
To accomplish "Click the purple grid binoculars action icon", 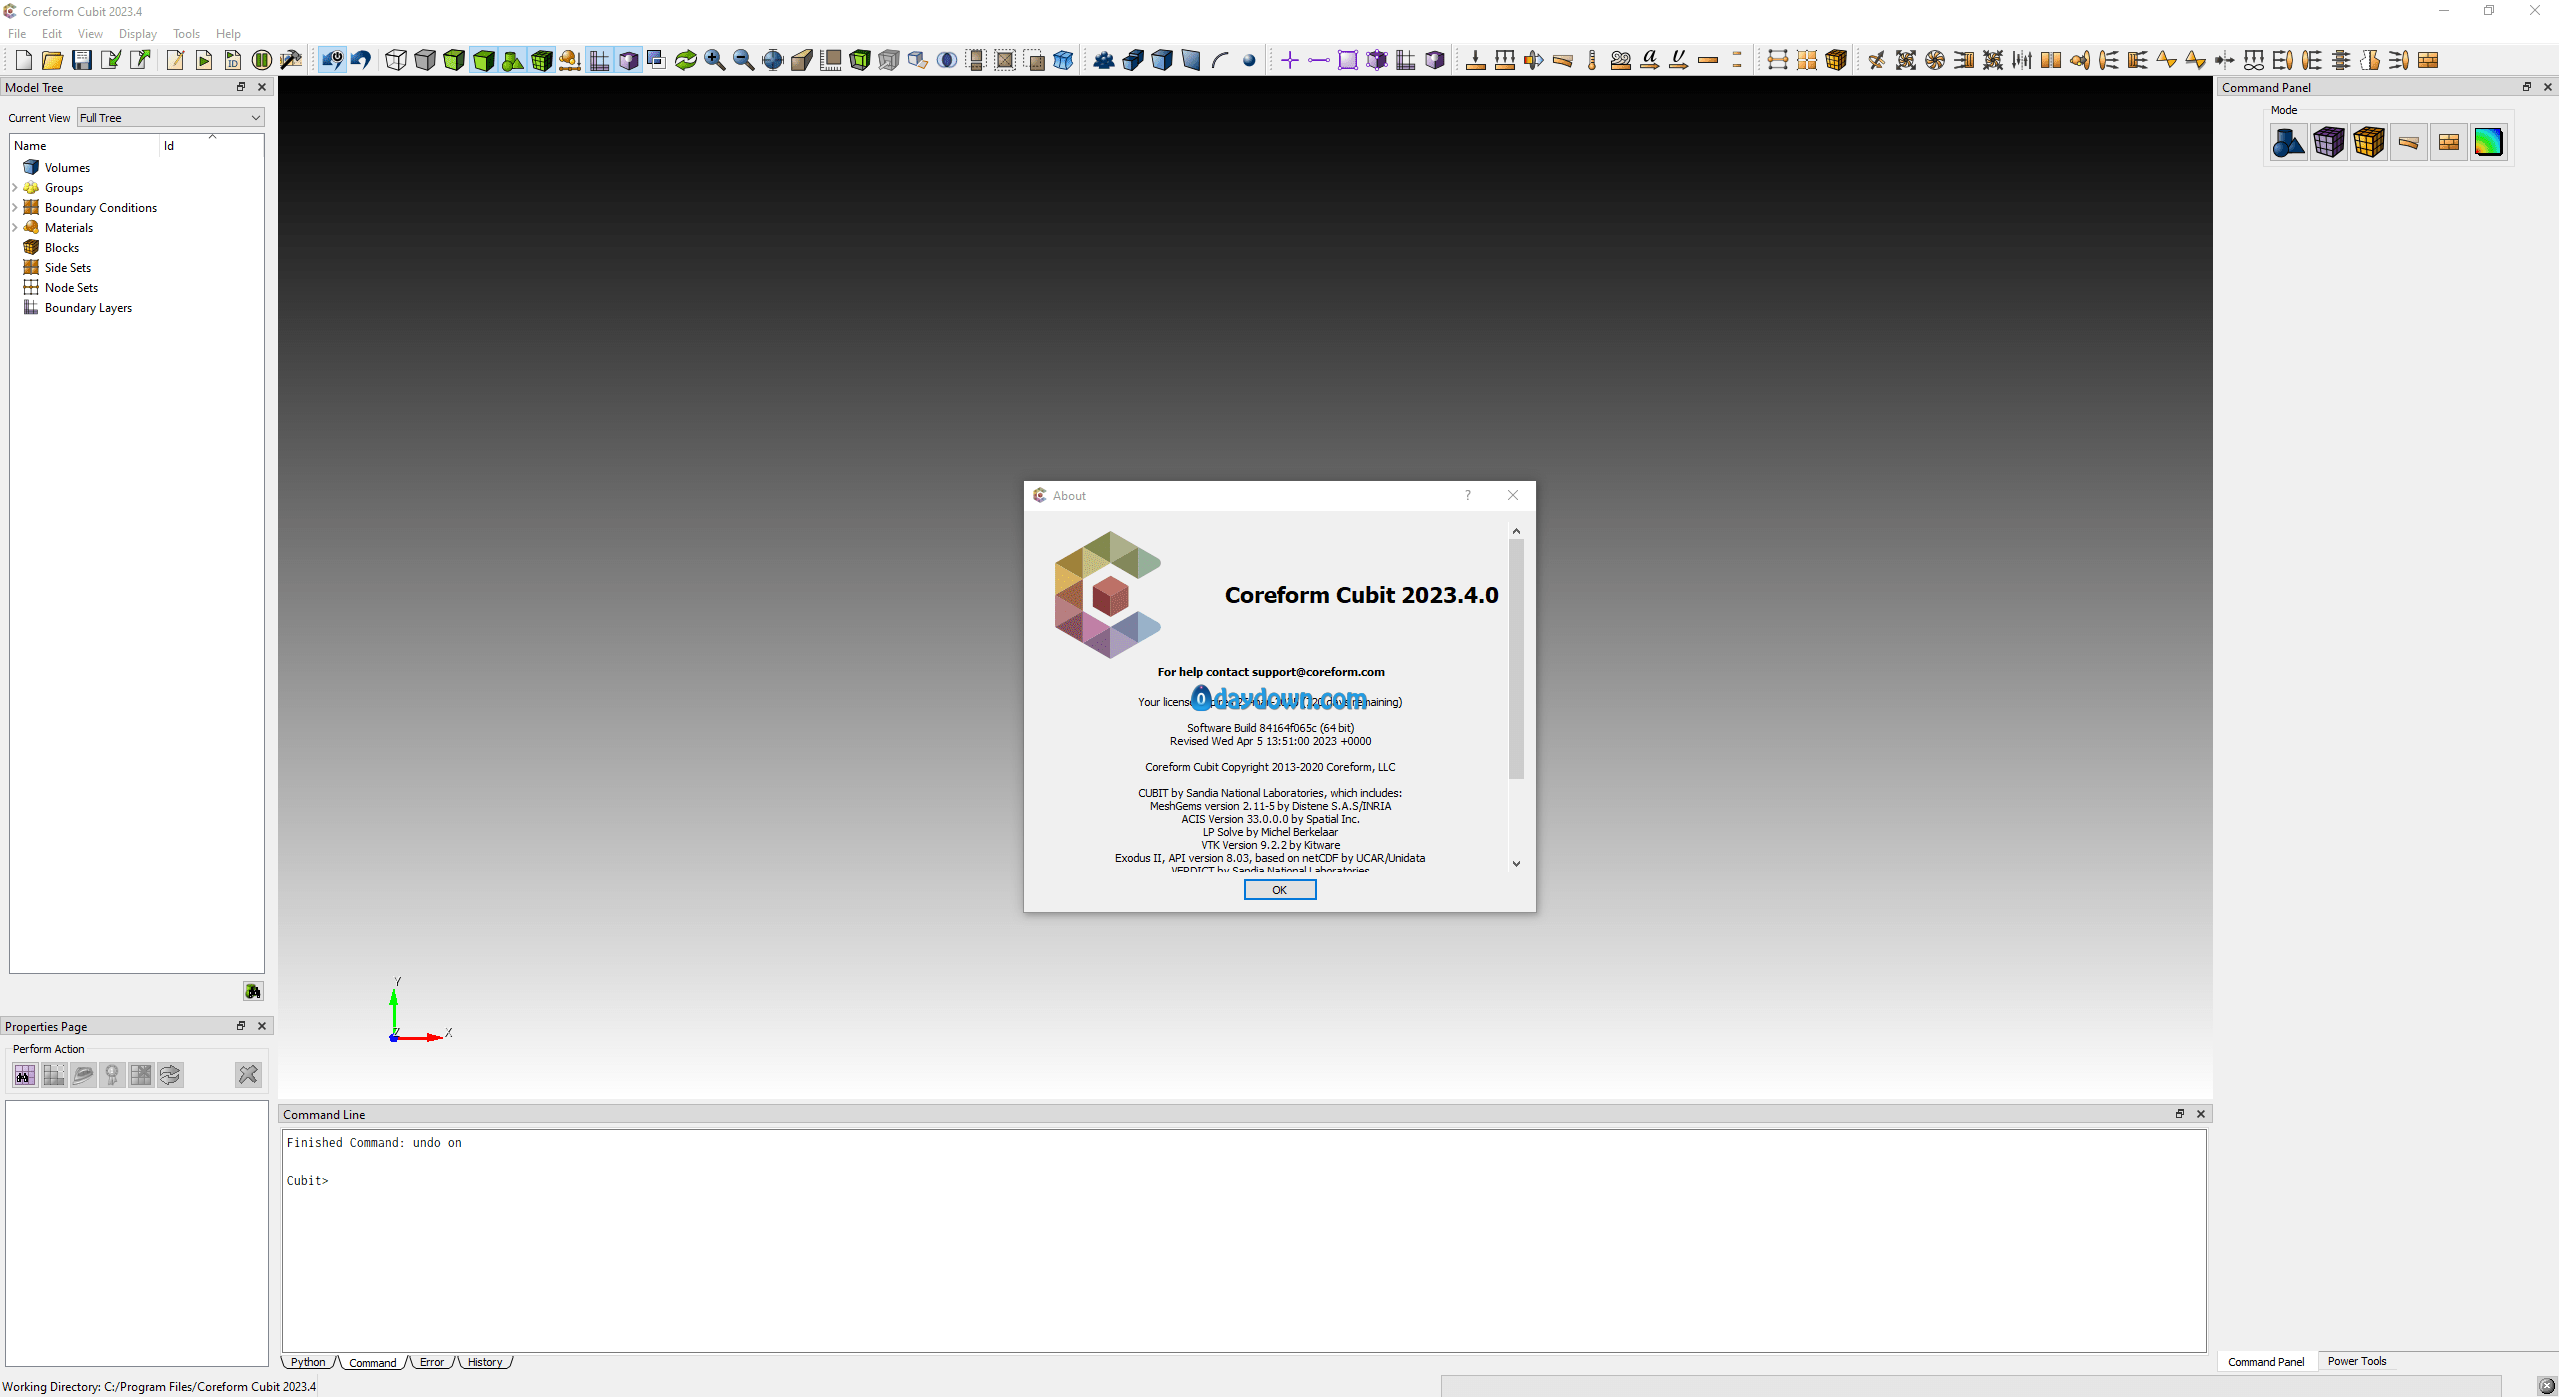I will tap(25, 1075).
